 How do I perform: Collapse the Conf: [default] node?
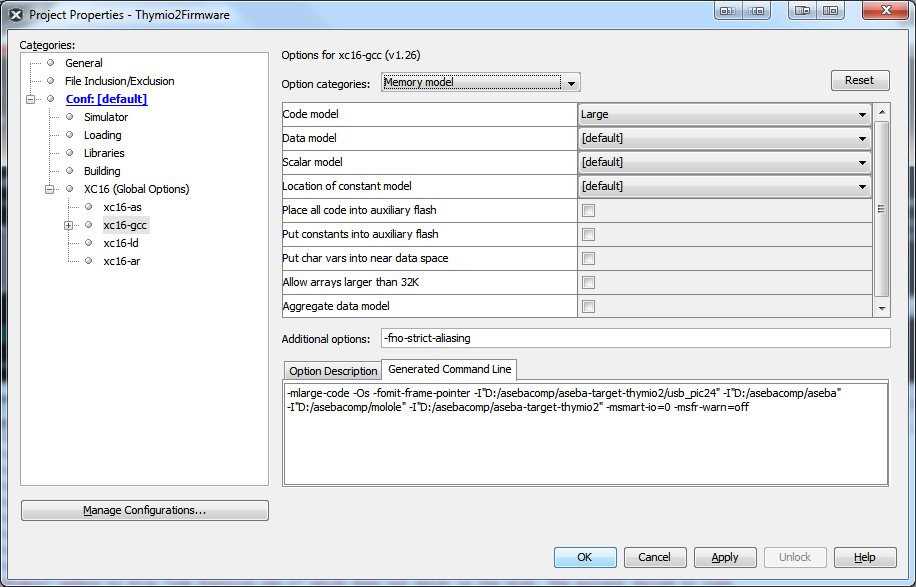(30, 99)
